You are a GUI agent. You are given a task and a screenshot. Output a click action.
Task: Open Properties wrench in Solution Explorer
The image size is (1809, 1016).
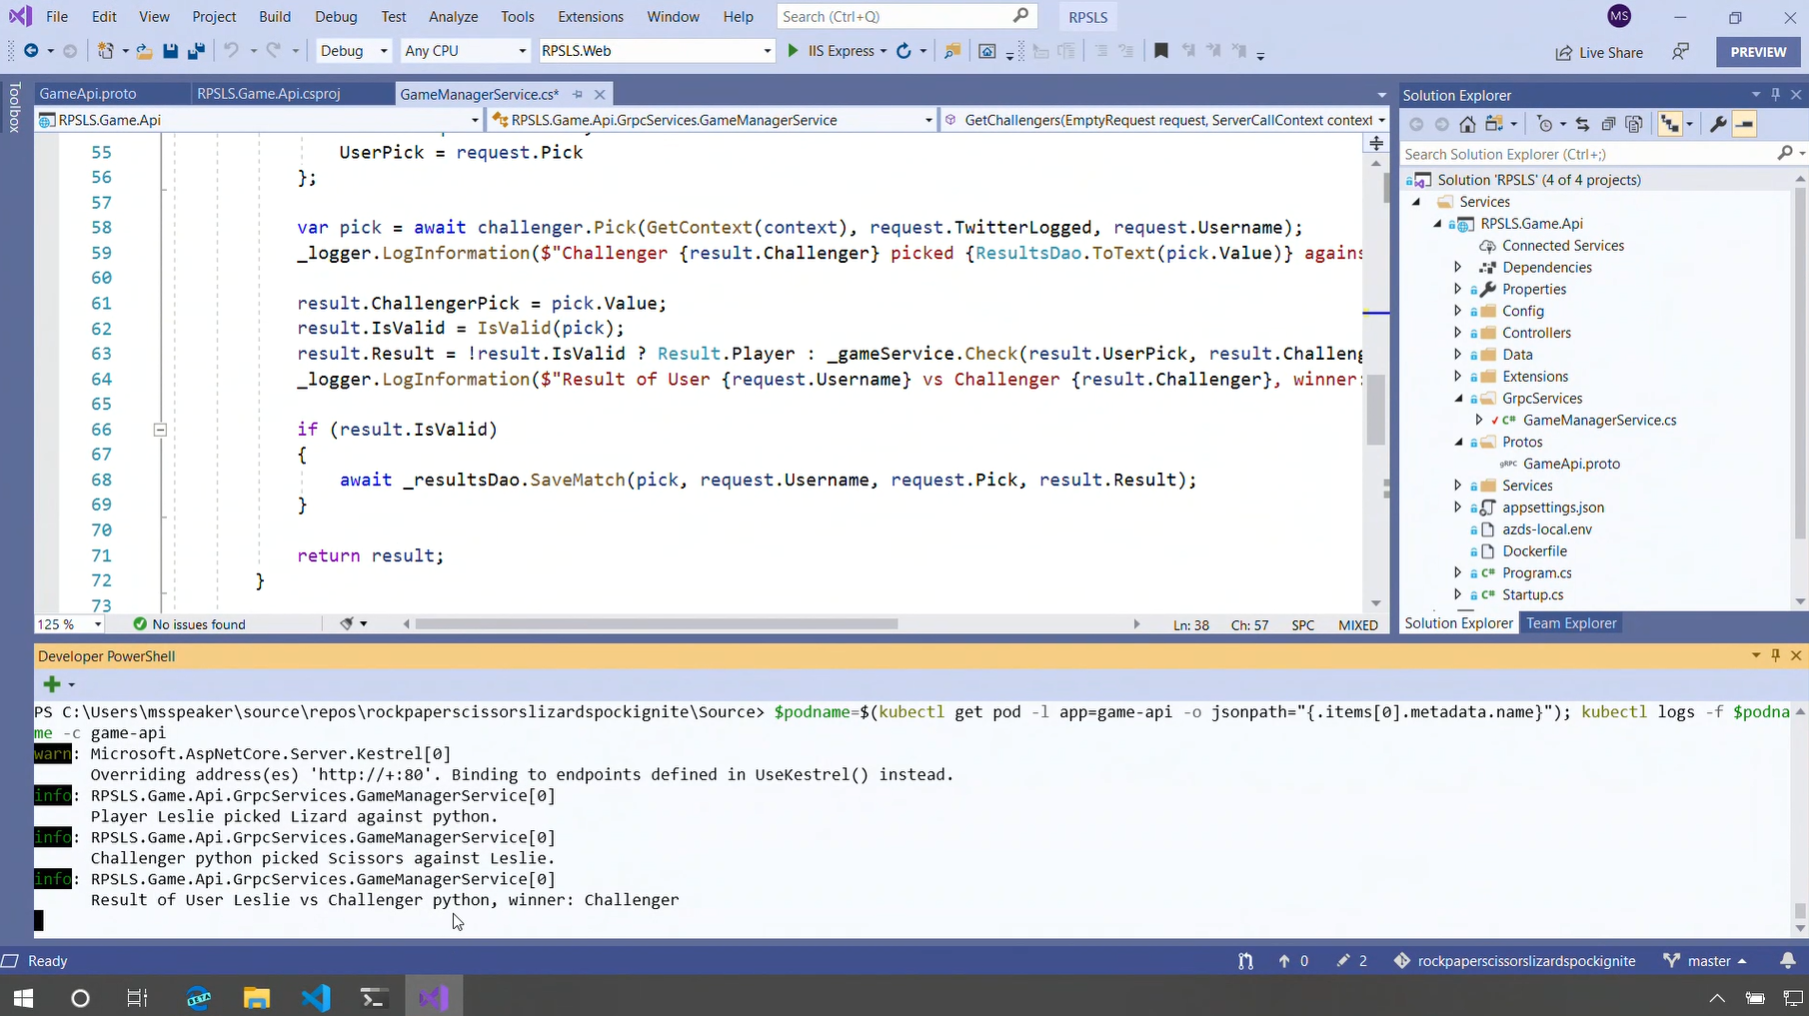(x=1718, y=124)
